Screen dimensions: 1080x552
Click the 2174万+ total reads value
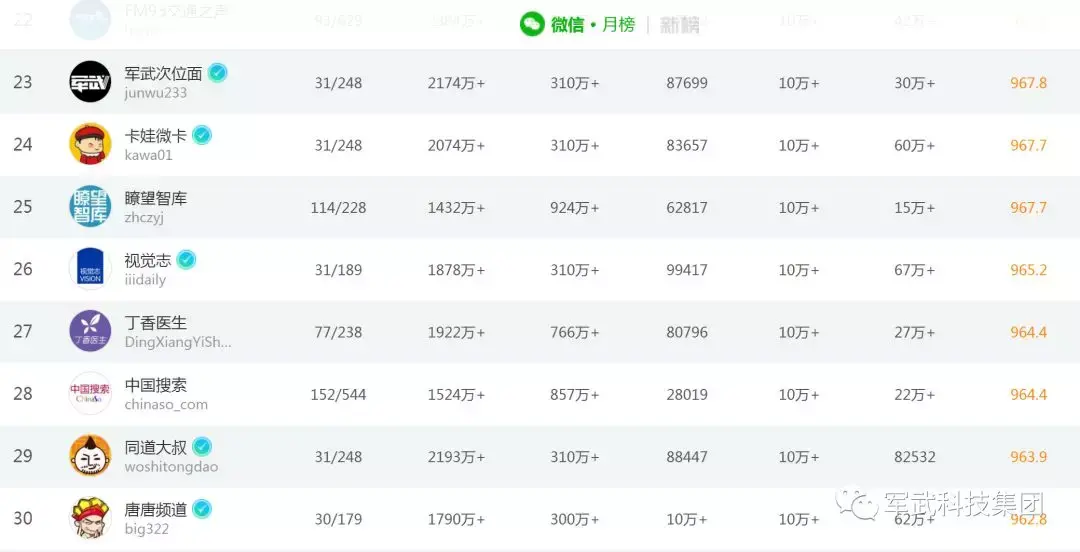456,83
